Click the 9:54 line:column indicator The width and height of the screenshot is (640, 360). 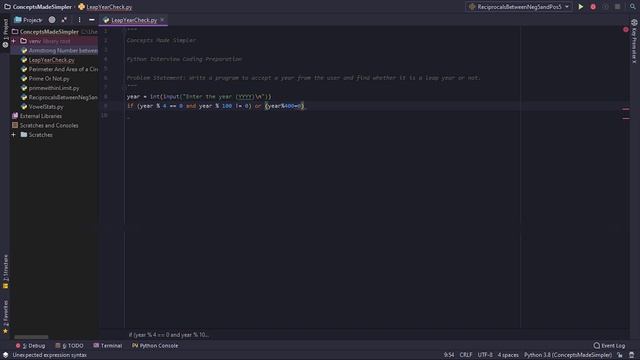449,355
